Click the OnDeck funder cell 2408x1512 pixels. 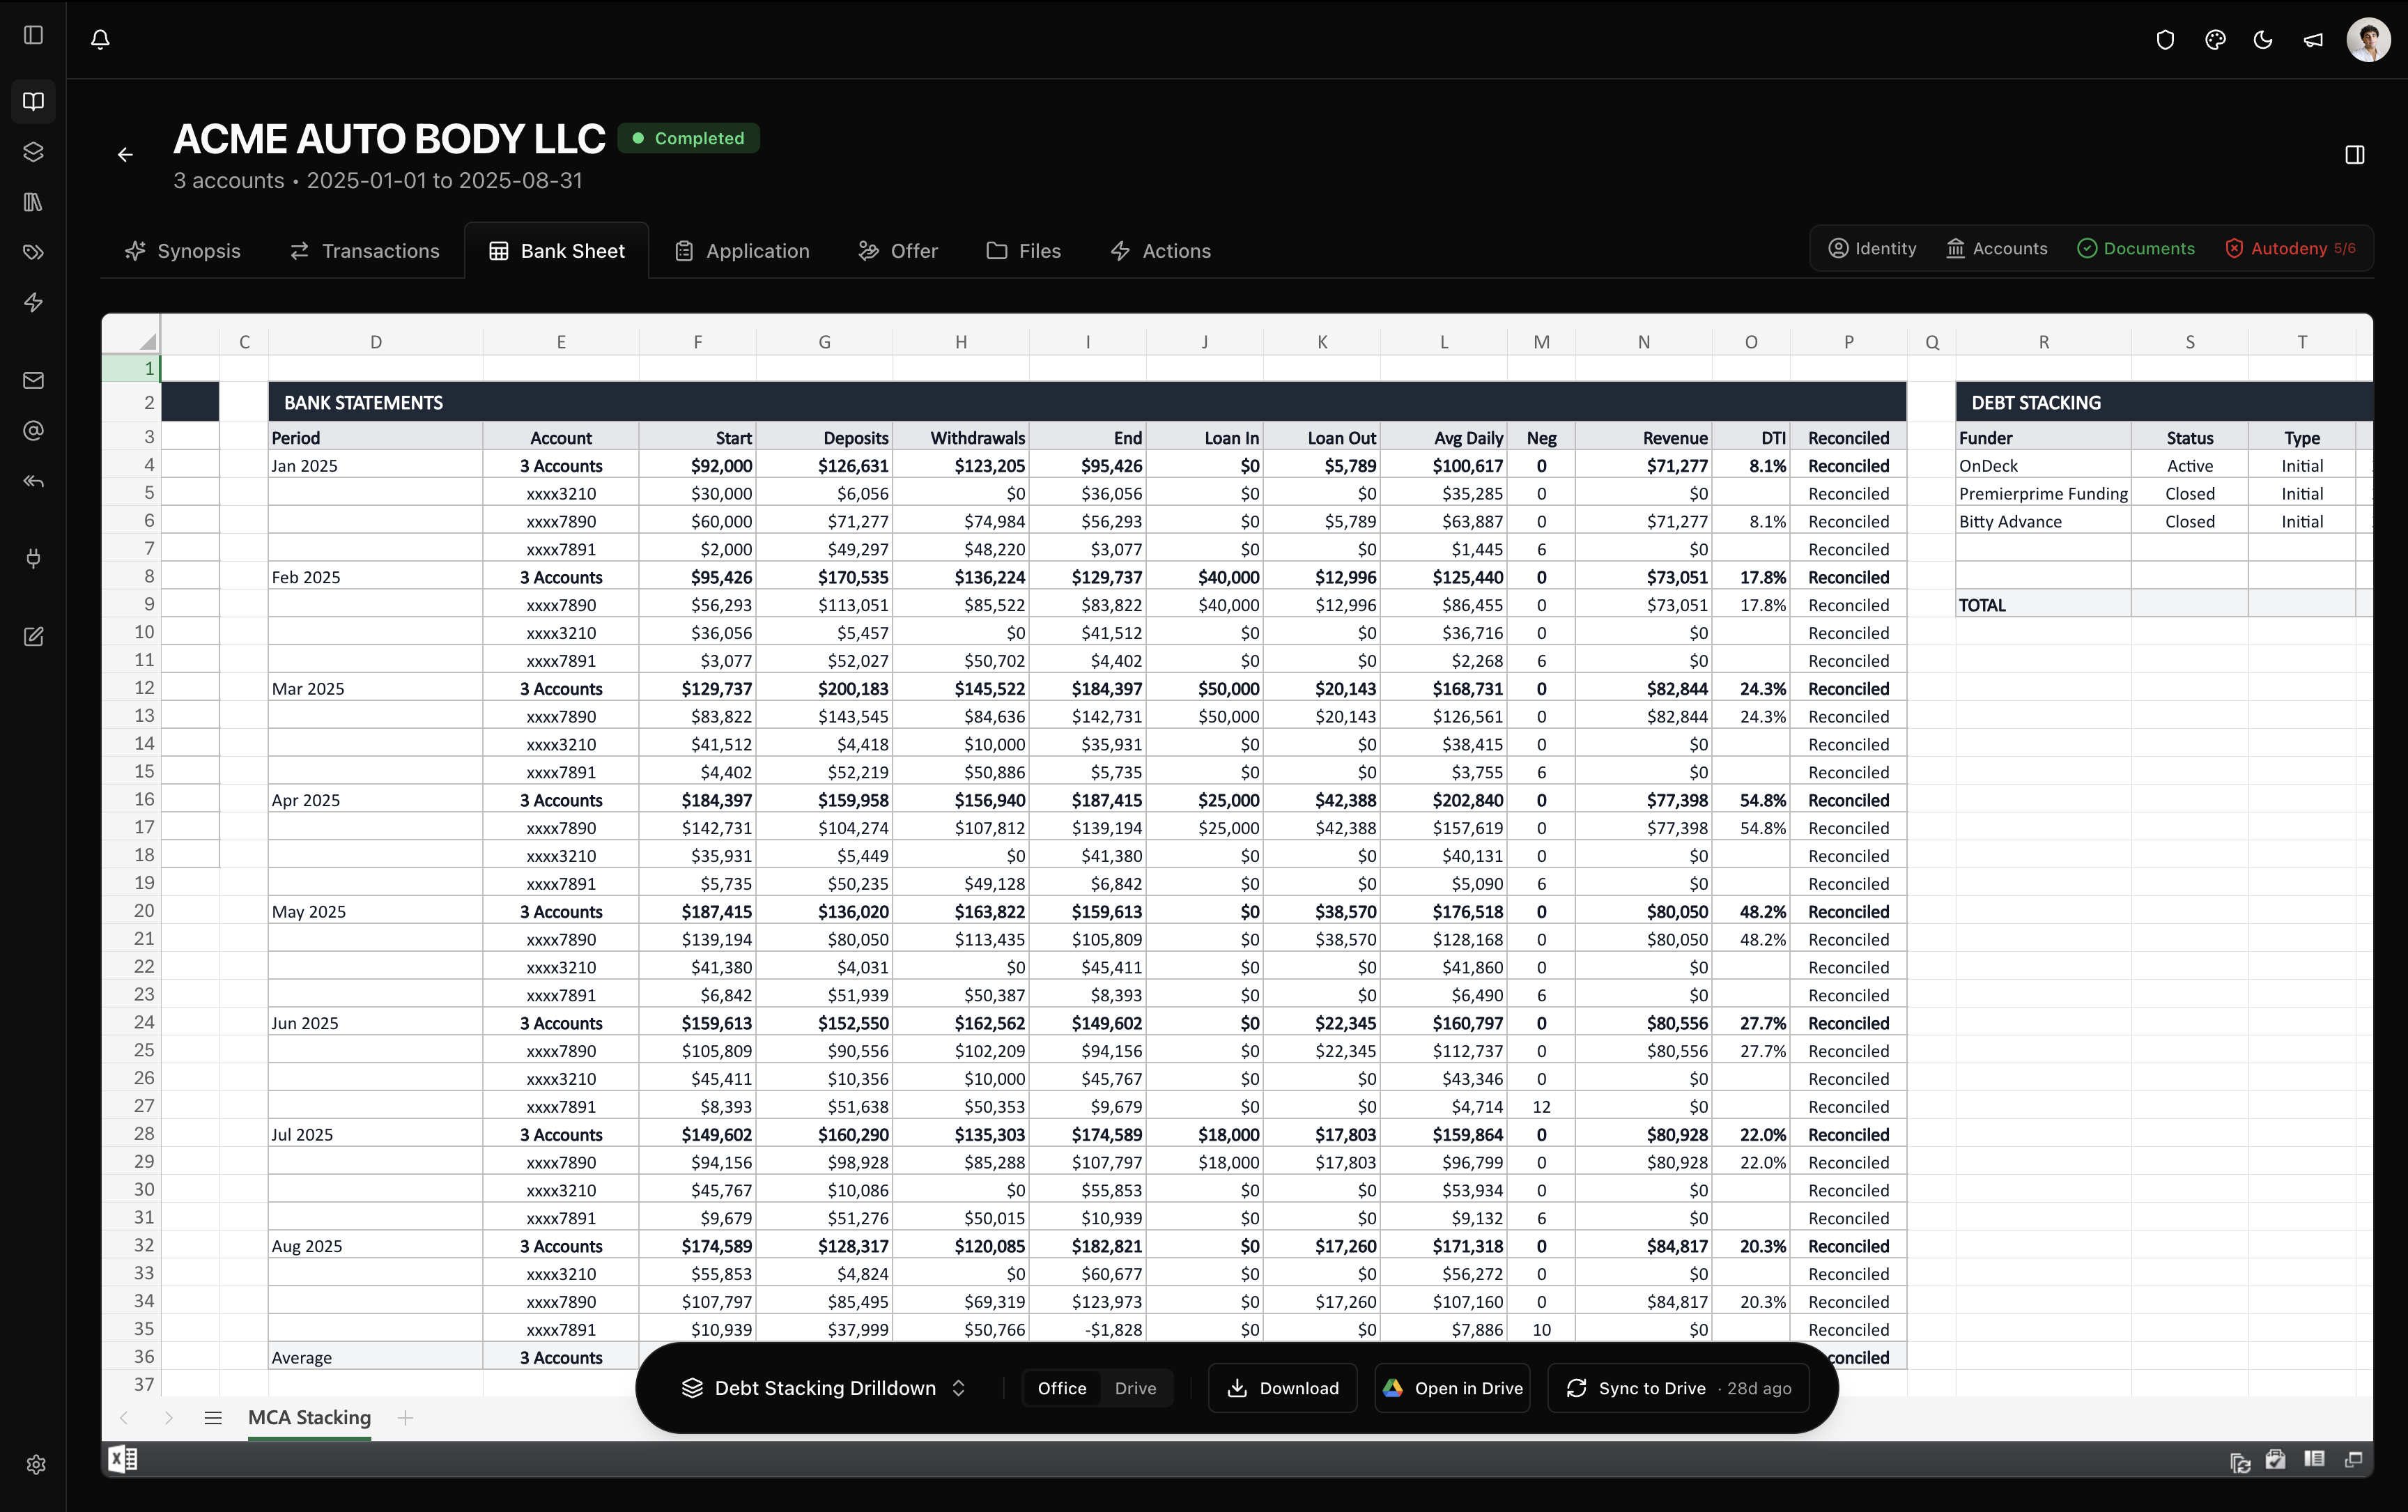2043,466
